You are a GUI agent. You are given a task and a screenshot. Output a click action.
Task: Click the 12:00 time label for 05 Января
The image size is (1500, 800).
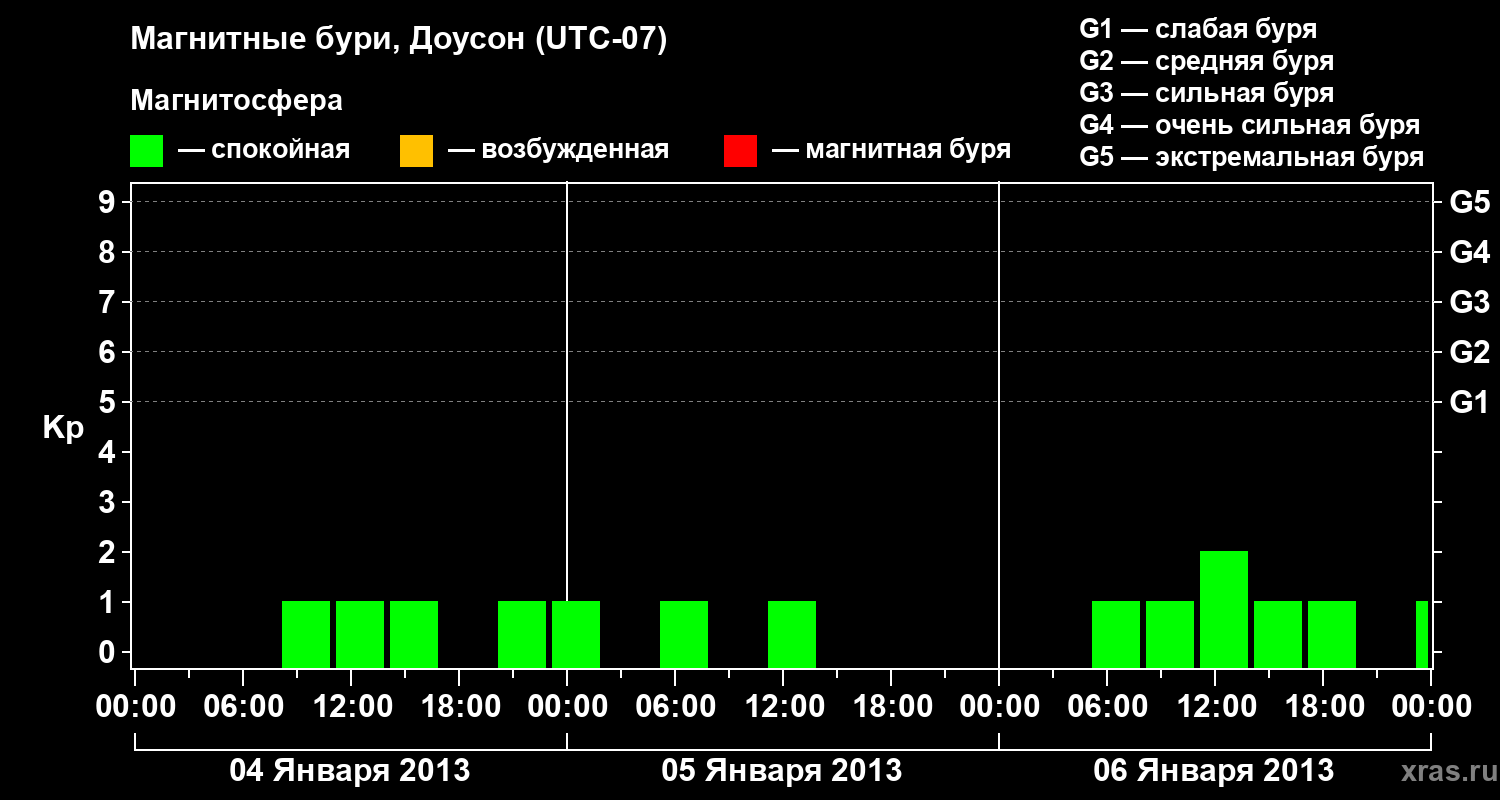(x=783, y=707)
